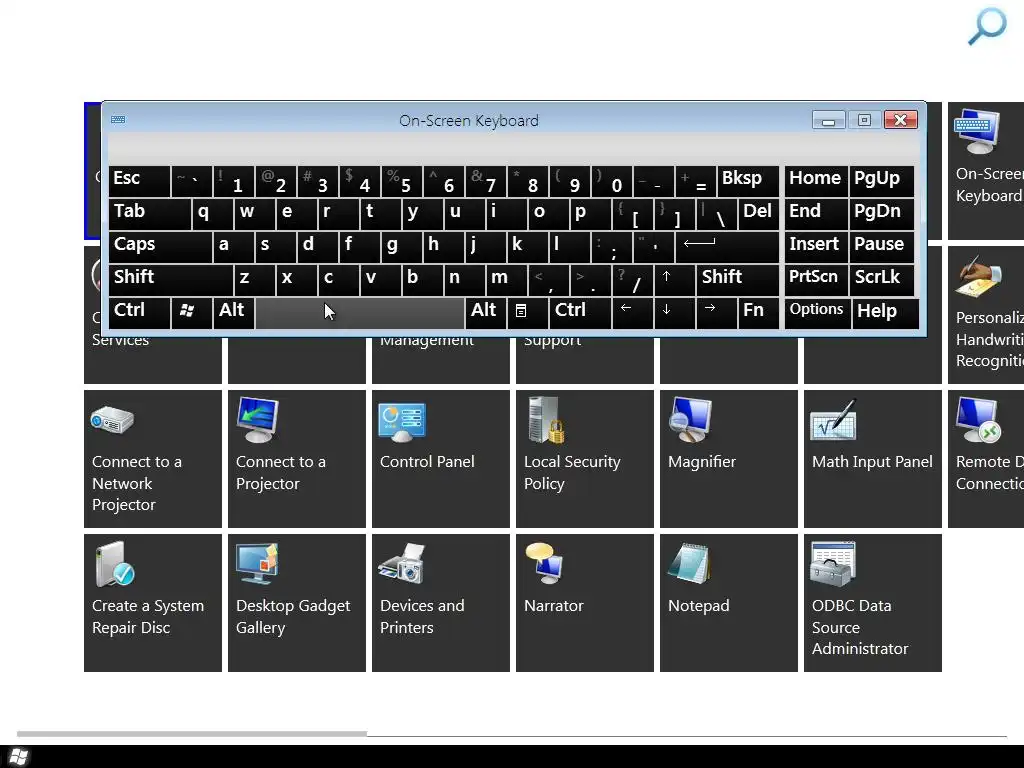Click the Esc key
1024x768 pixels.
(x=139, y=181)
